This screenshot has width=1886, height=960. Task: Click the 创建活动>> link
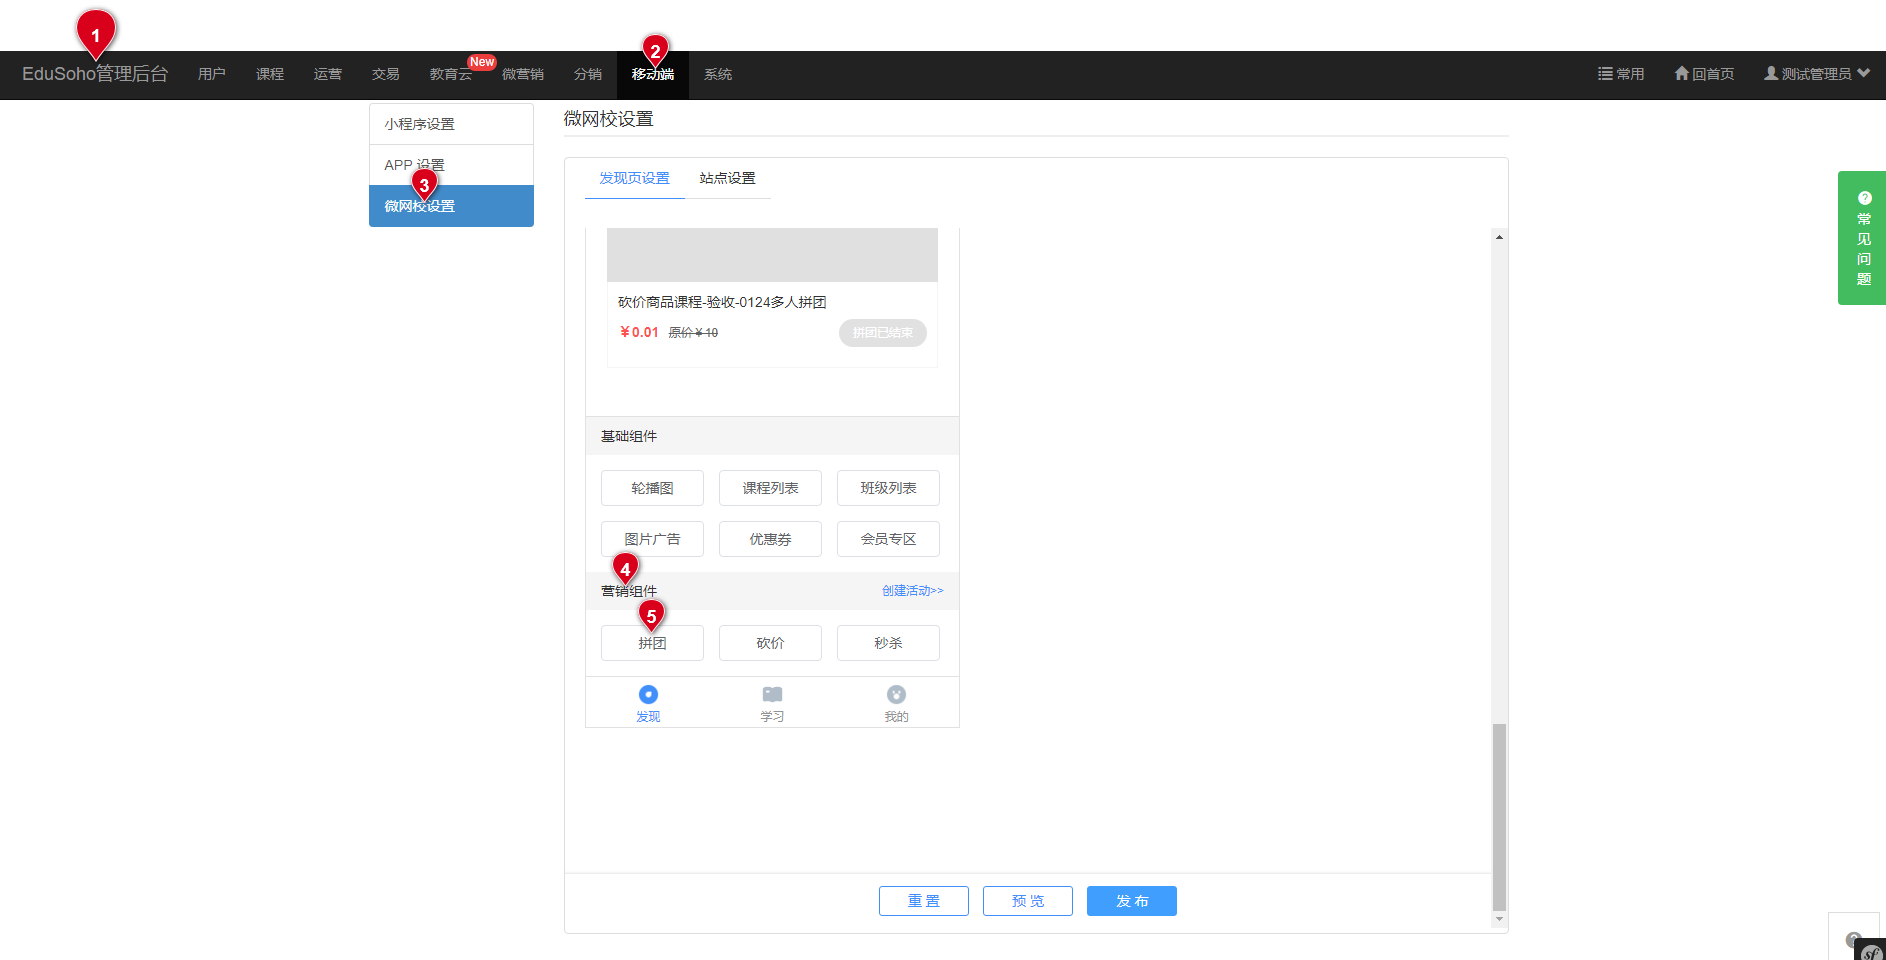(912, 591)
